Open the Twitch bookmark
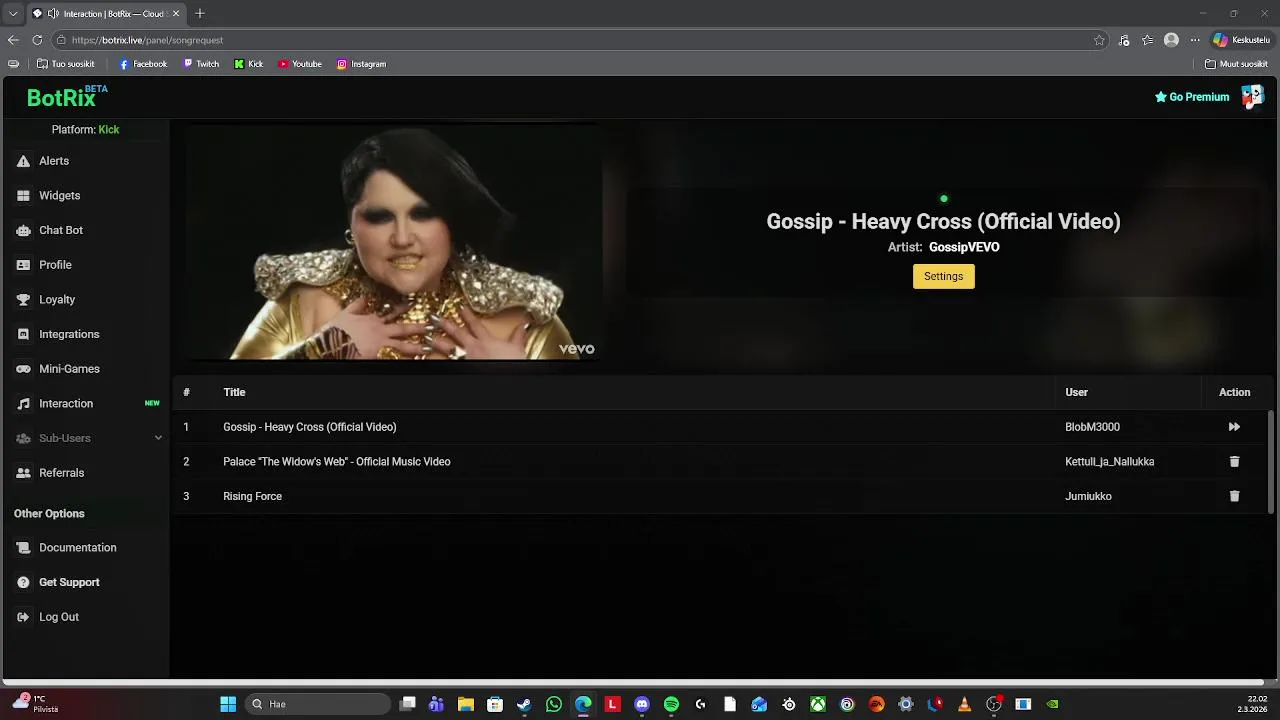Viewport: 1280px width, 720px height. (201, 64)
